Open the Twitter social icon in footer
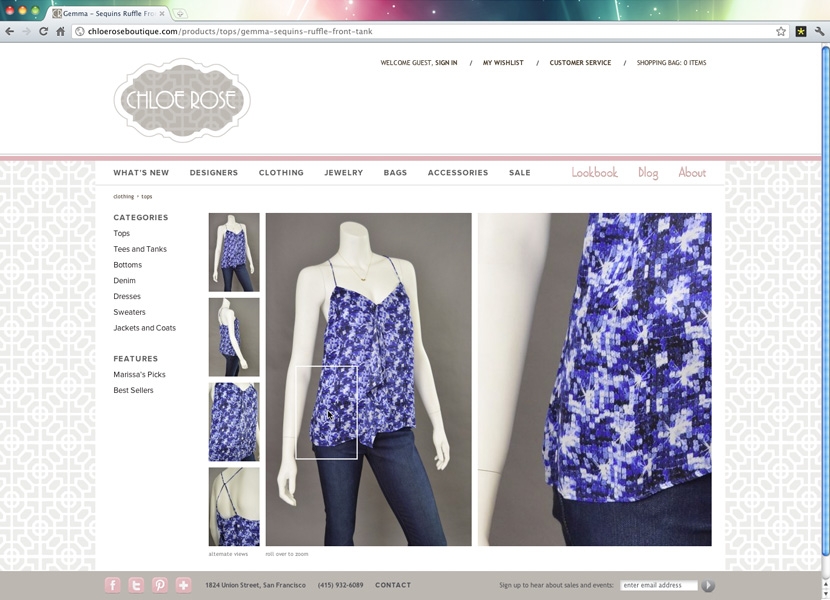This screenshot has height=600, width=830. point(136,585)
